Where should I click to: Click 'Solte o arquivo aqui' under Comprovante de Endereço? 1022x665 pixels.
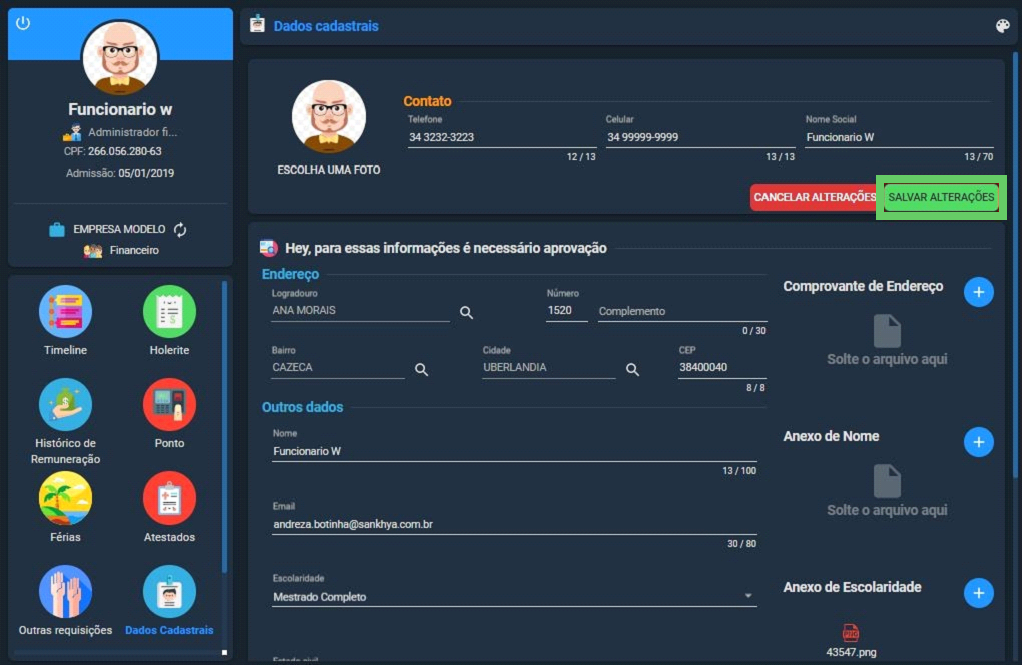pyautogui.click(x=887, y=359)
